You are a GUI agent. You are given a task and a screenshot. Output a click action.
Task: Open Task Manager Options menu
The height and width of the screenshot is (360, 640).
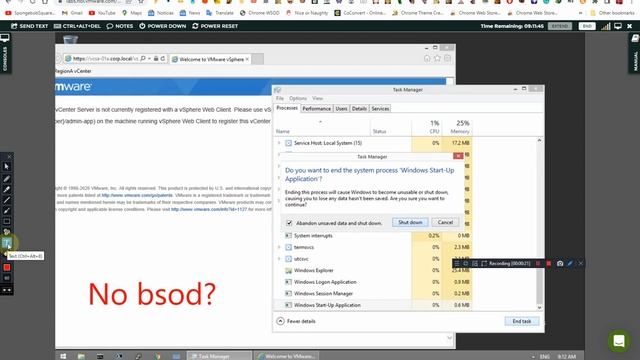[x=298, y=98]
